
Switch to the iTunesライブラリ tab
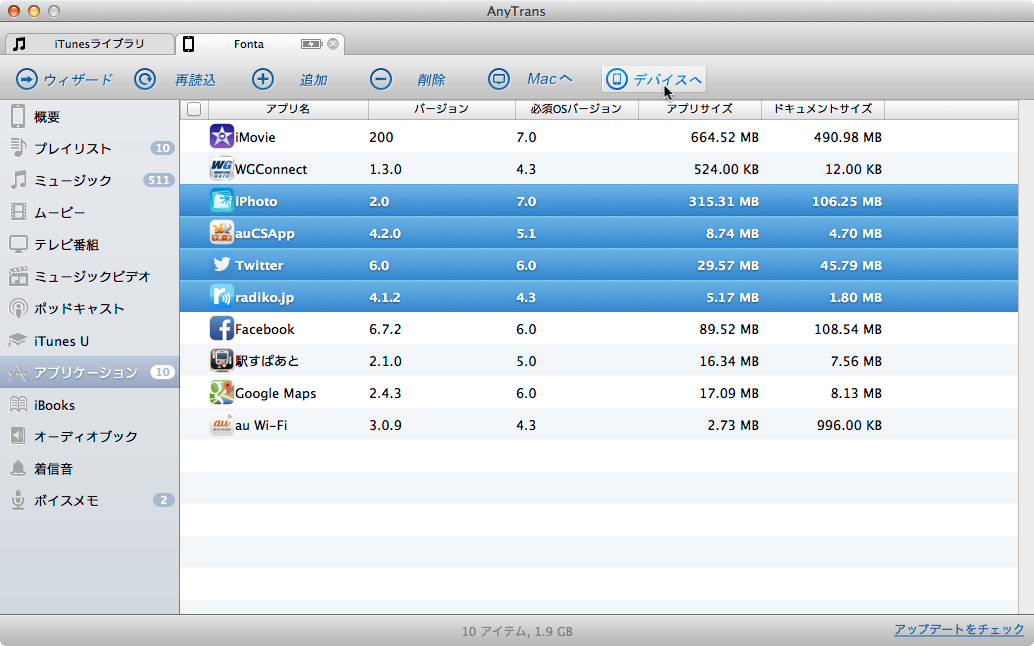pos(90,44)
